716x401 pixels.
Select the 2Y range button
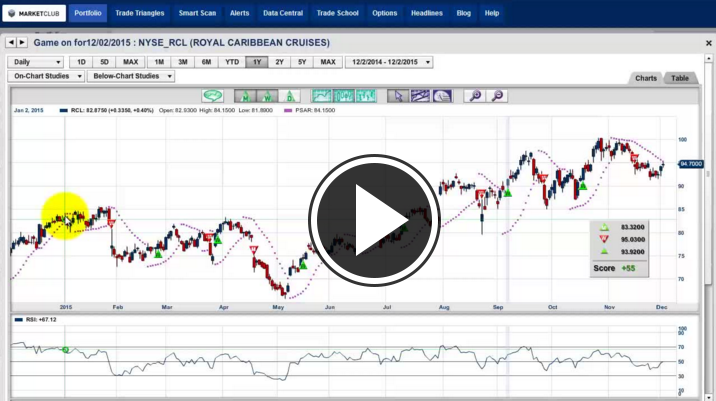coord(279,62)
